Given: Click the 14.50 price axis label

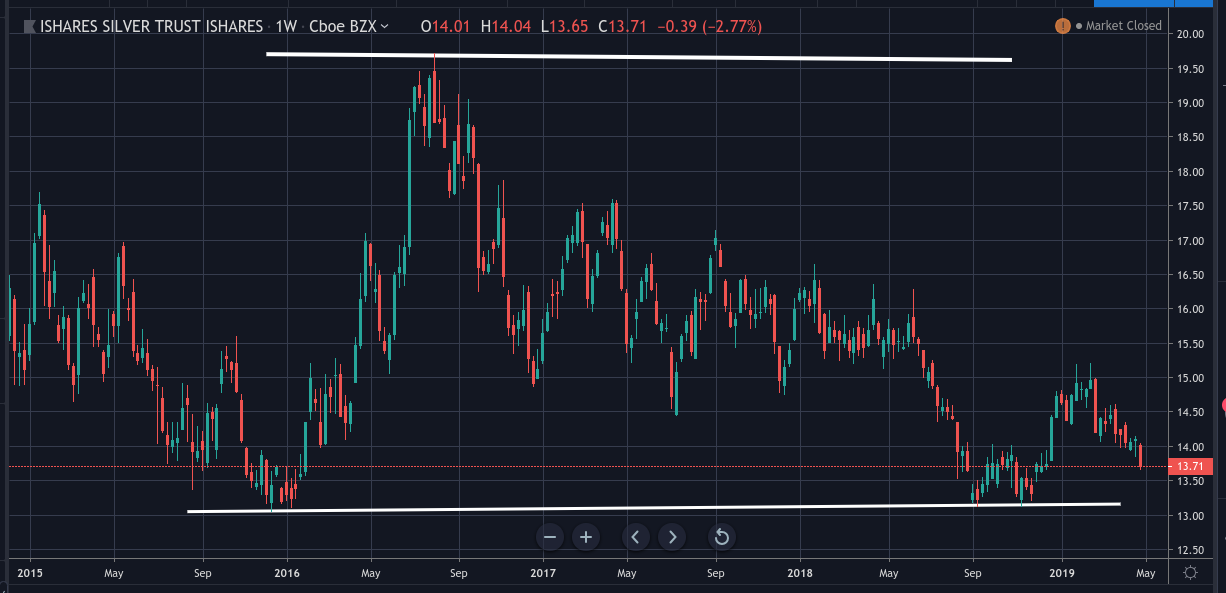Looking at the screenshot, I should (x=1190, y=412).
